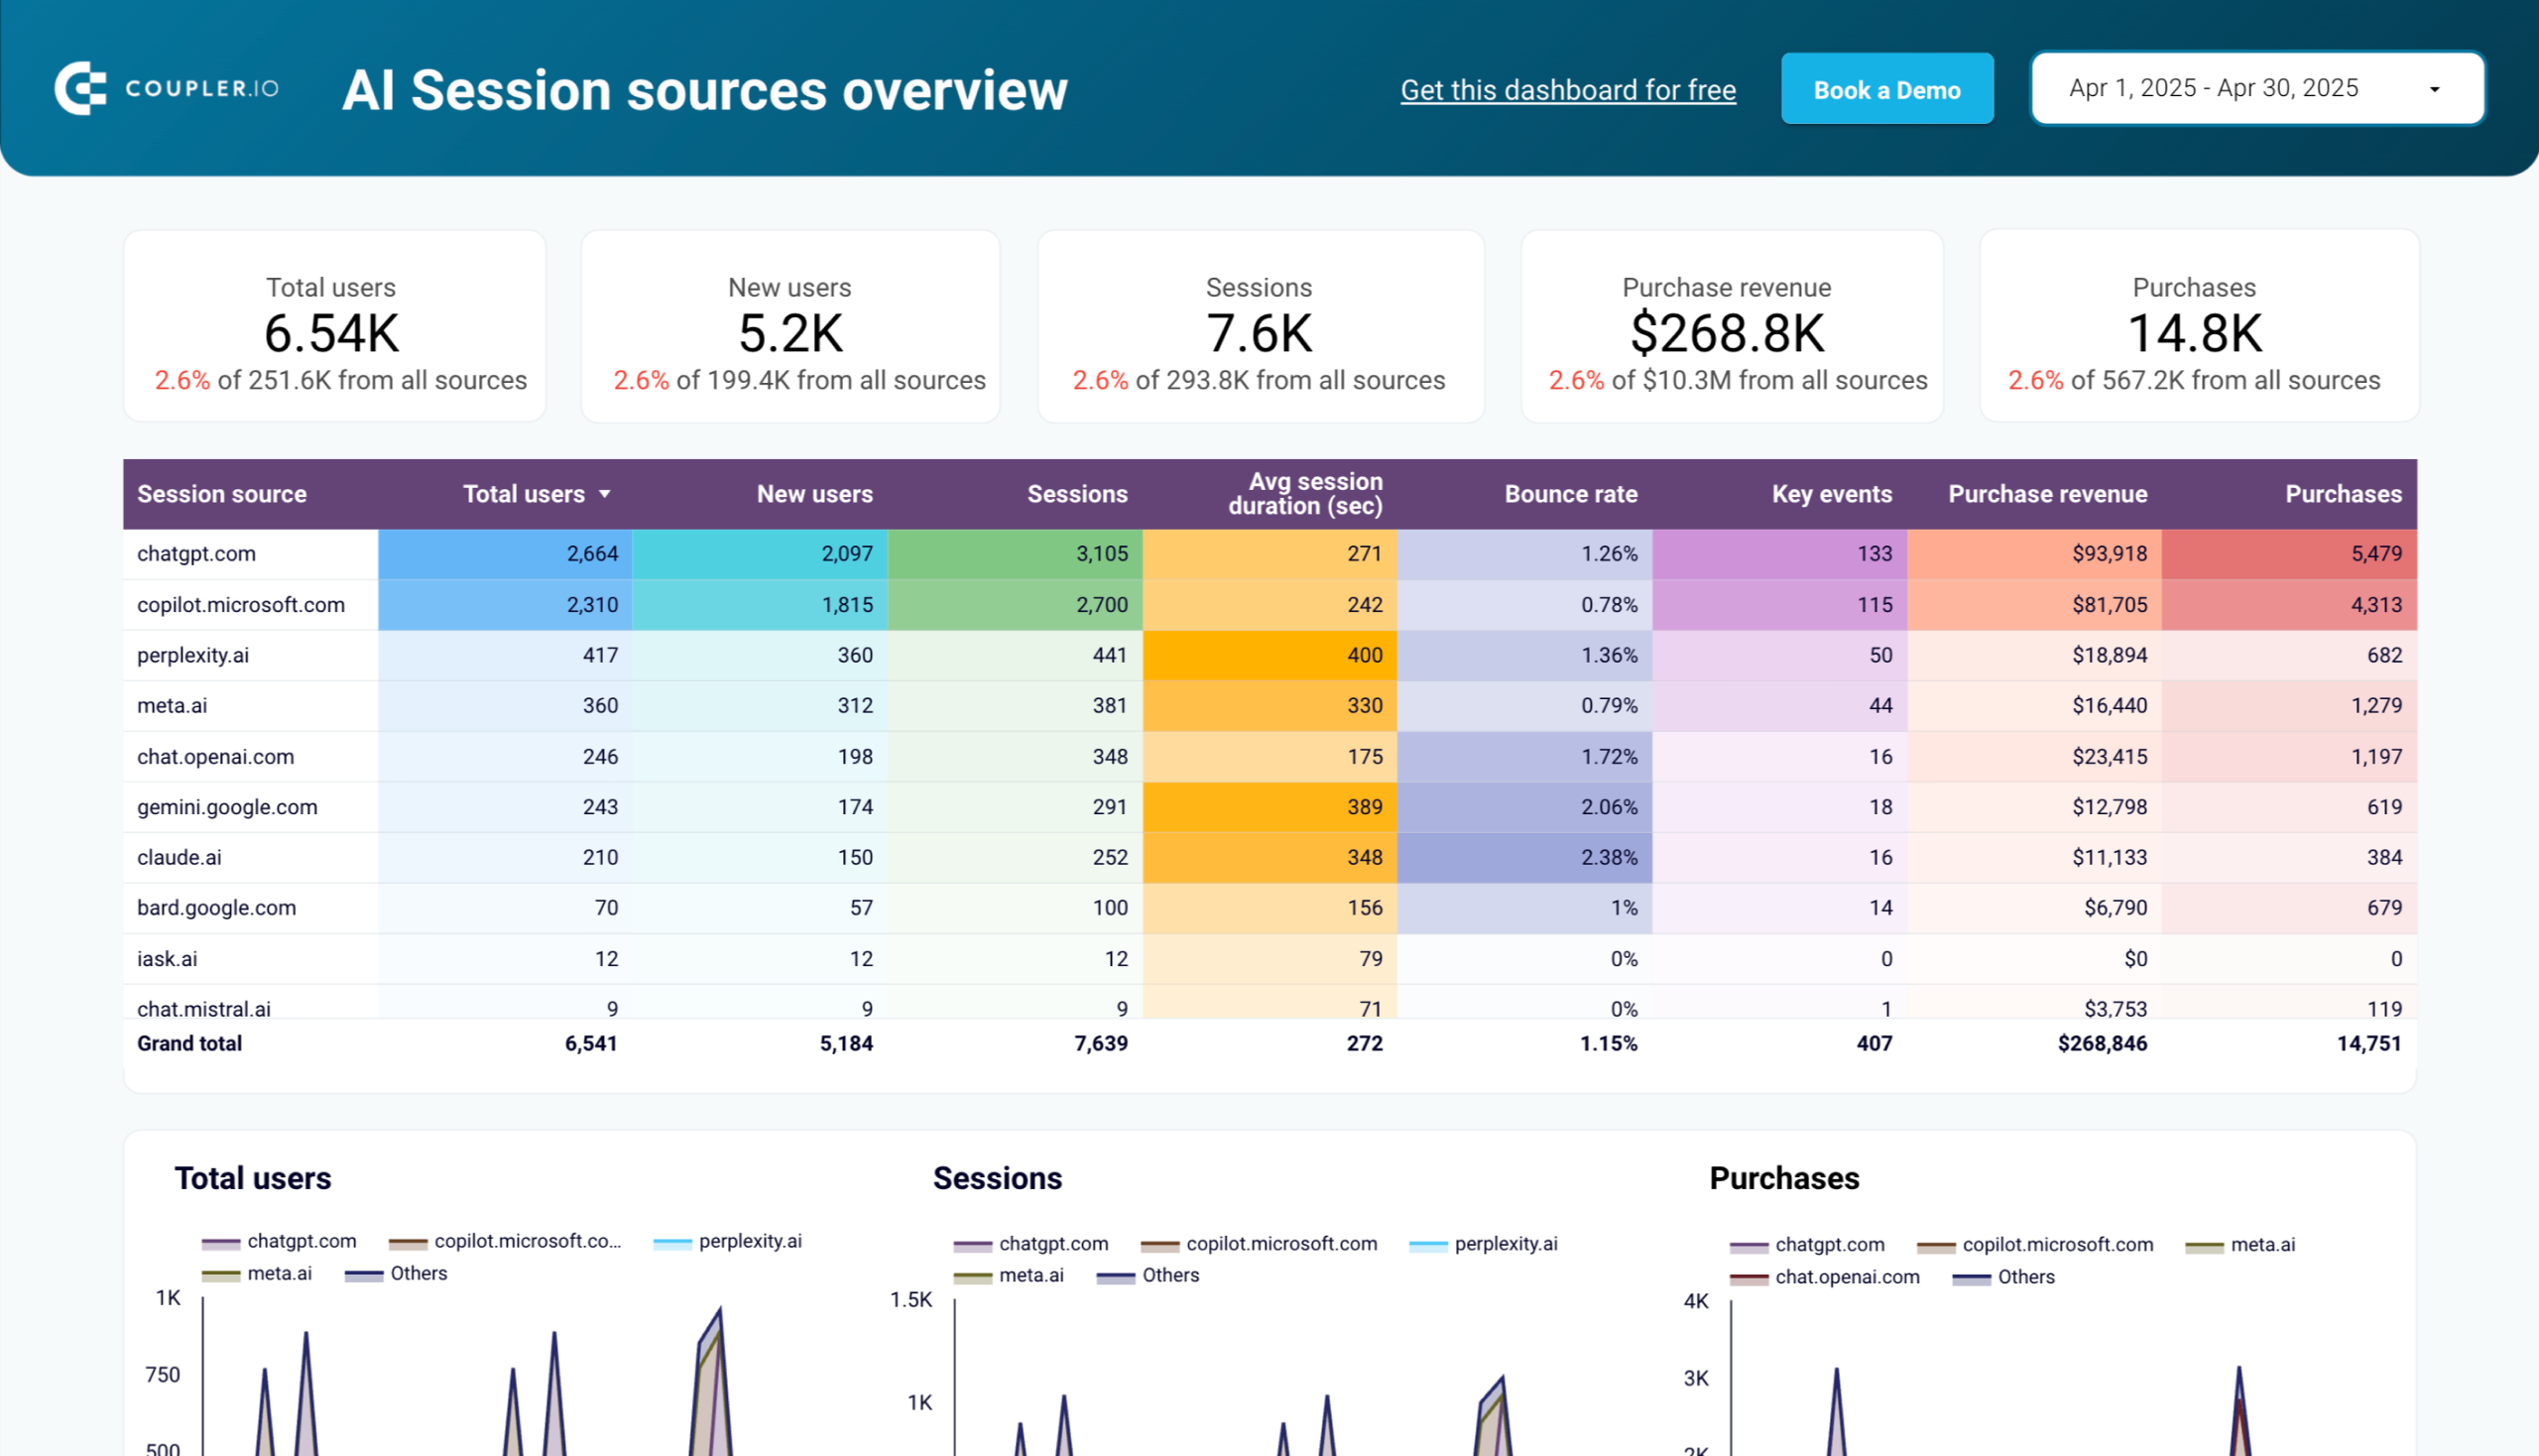This screenshot has width=2539, height=1456.
Task: Click the Sessions column header
Action: point(1077,493)
